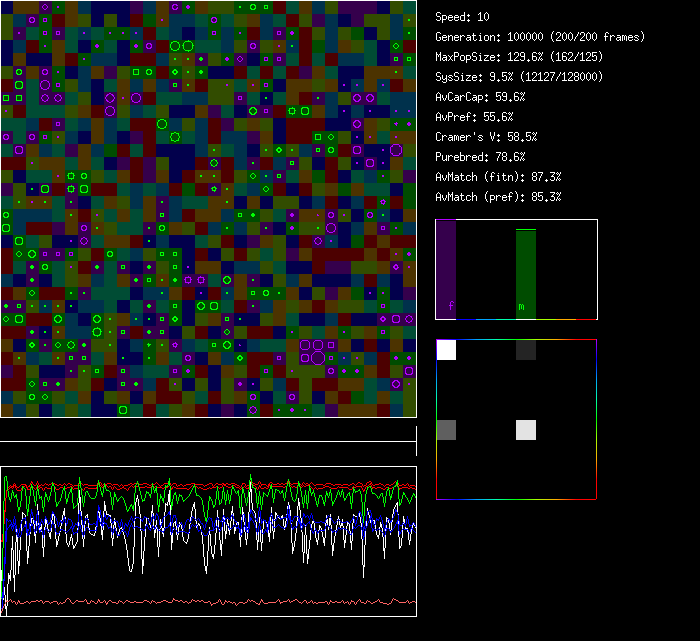Pick the medium gray square on the matrix's left edge
The height and width of the screenshot is (641, 700).
click(446, 430)
